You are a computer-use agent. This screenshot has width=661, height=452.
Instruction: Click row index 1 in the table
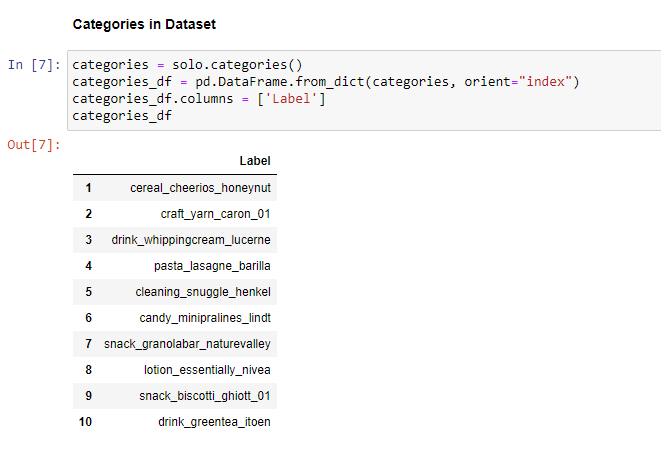(88, 188)
